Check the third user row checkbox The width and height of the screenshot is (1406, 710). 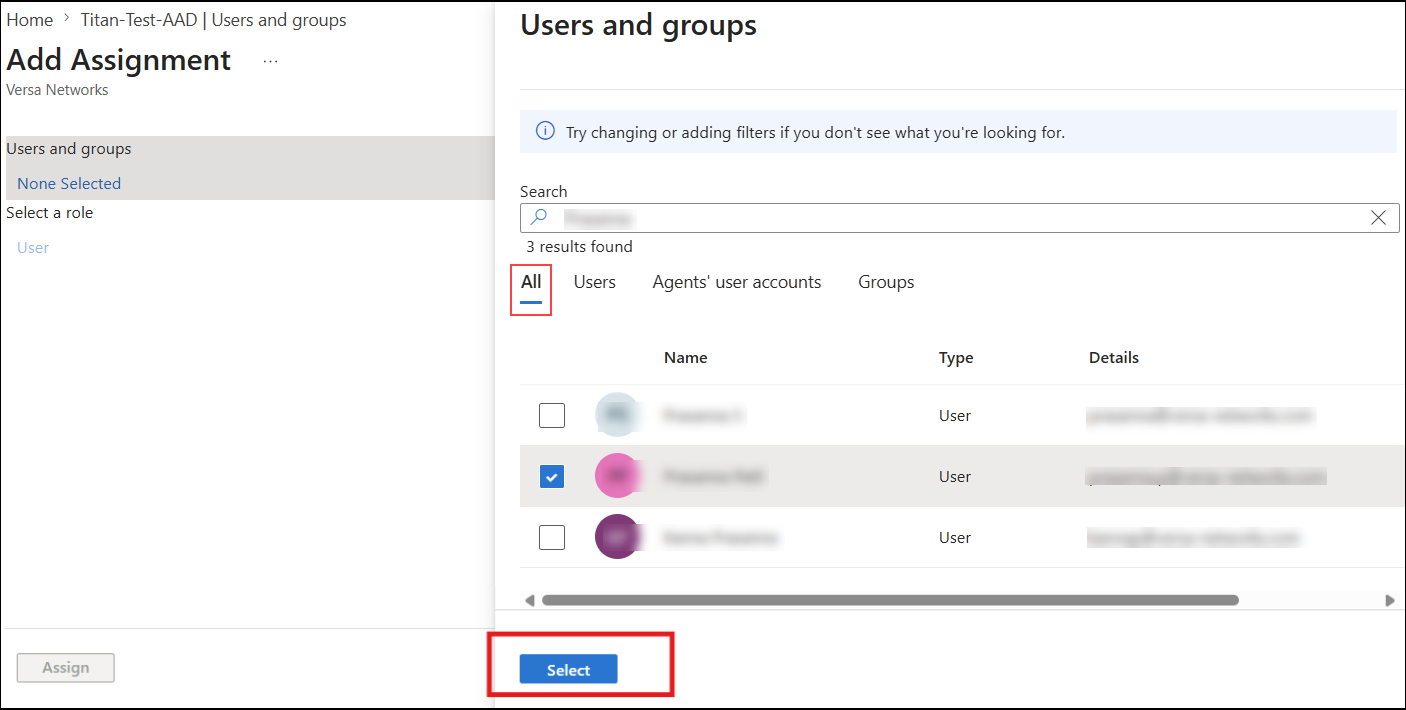click(x=552, y=537)
